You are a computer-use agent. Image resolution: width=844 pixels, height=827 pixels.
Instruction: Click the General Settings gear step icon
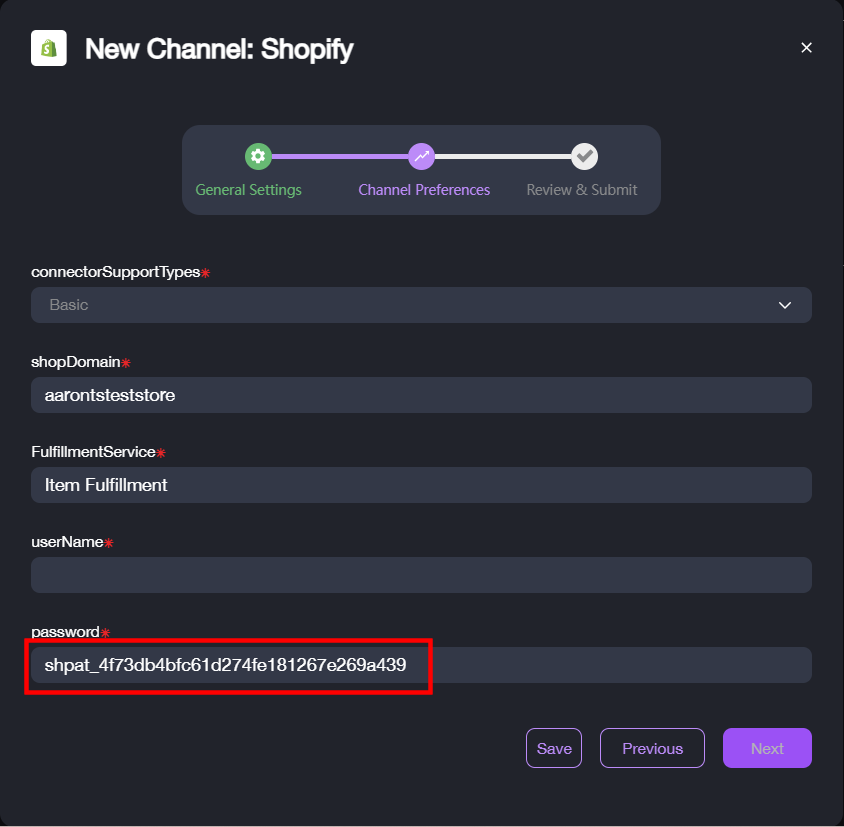coord(258,156)
